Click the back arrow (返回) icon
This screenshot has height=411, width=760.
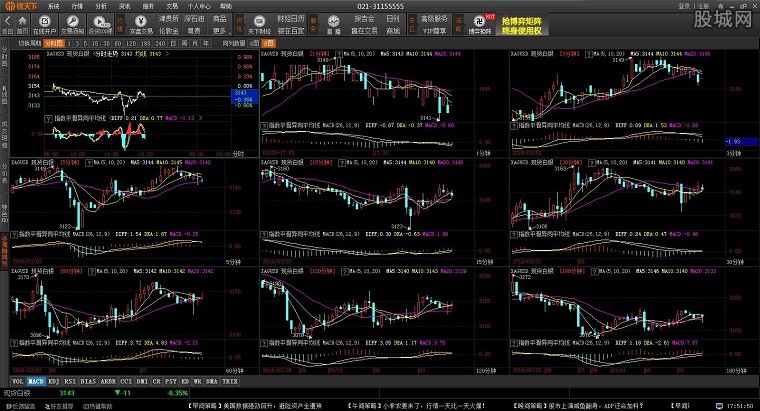click(7, 21)
